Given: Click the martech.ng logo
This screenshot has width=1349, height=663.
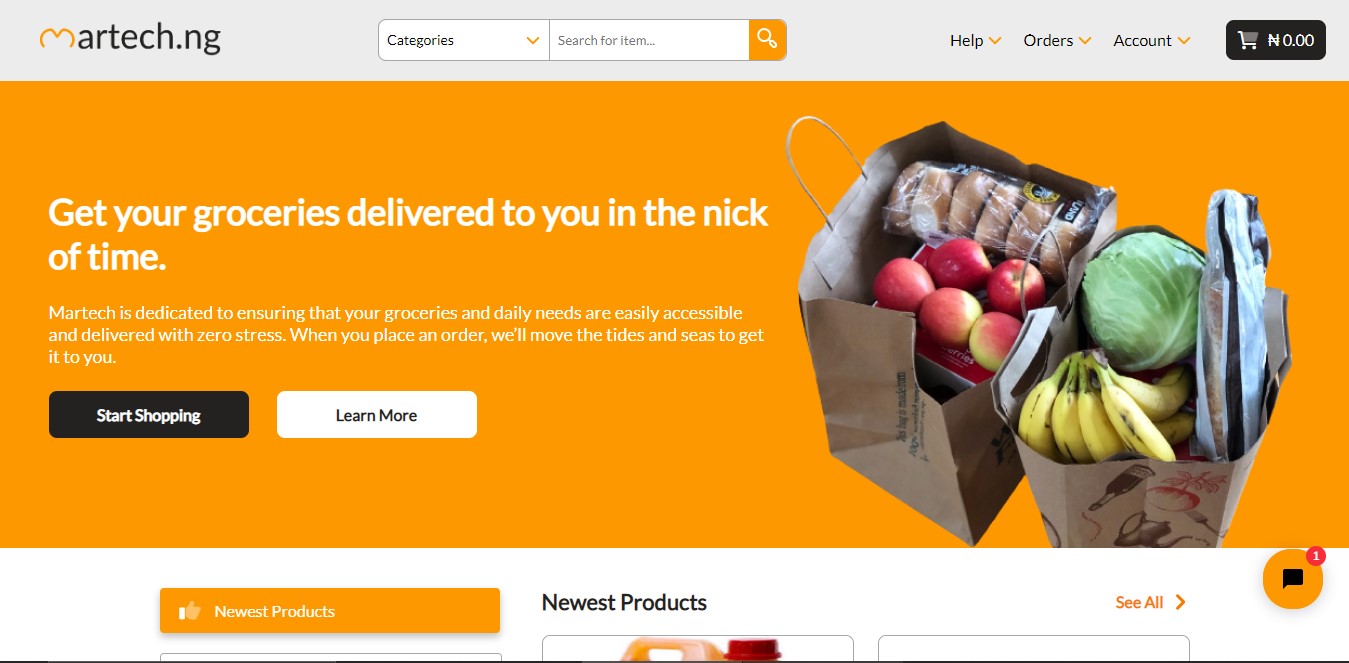Looking at the screenshot, I should pyautogui.click(x=130, y=39).
